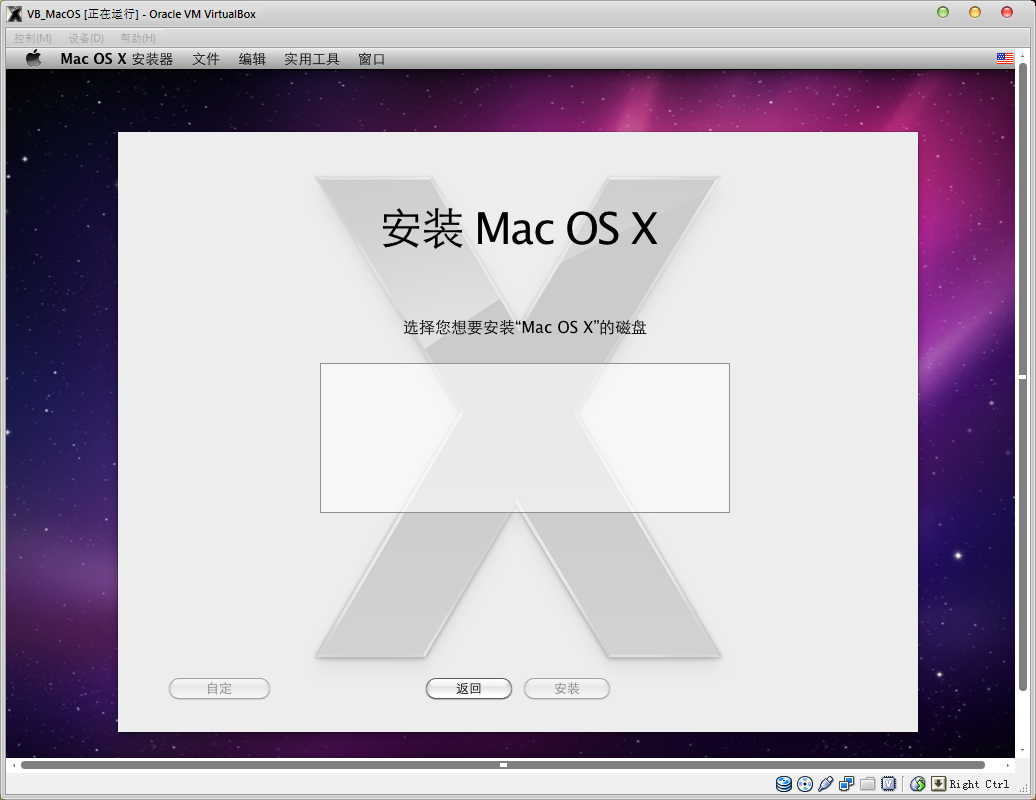Click the 自定 button

pyautogui.click(x=219, y=688)
